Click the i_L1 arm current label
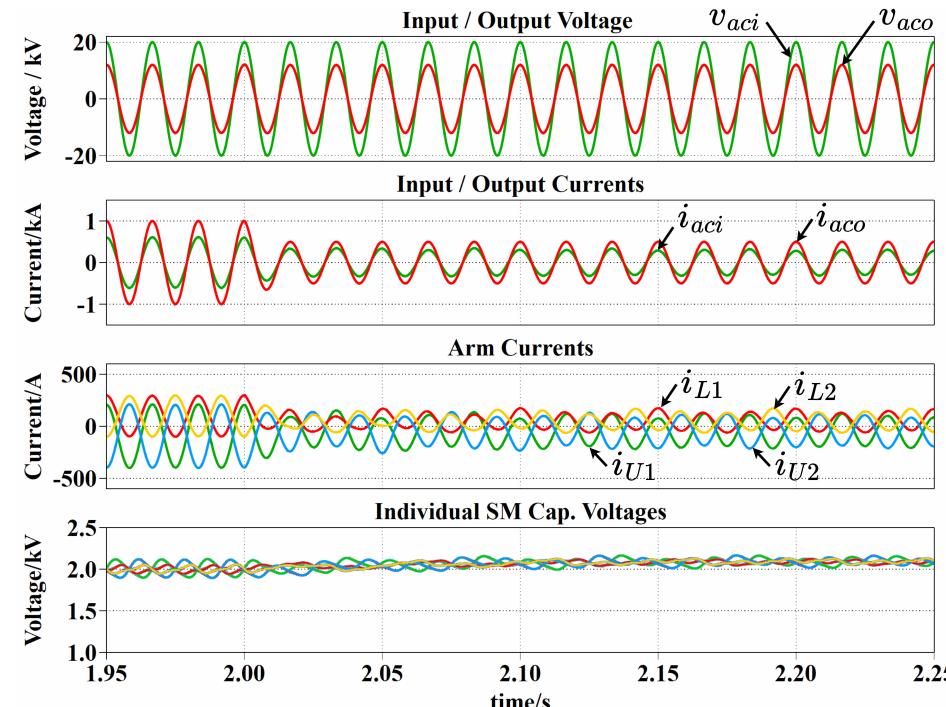Screen dimensions: 946x707 pyautogui.click(x=701, y=385)
